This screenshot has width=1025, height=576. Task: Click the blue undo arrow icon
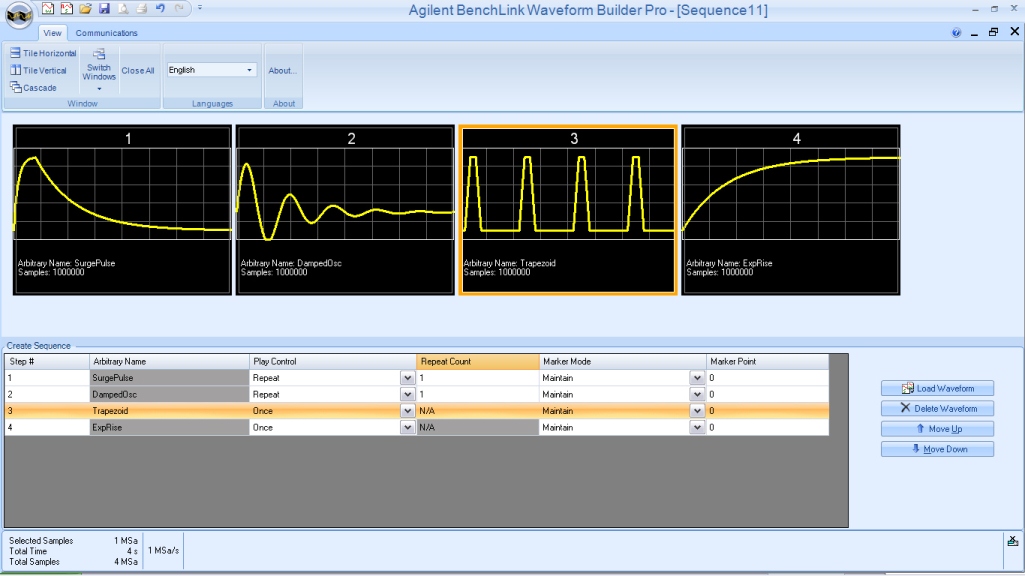pyautogui.click(x=160, y=8)
